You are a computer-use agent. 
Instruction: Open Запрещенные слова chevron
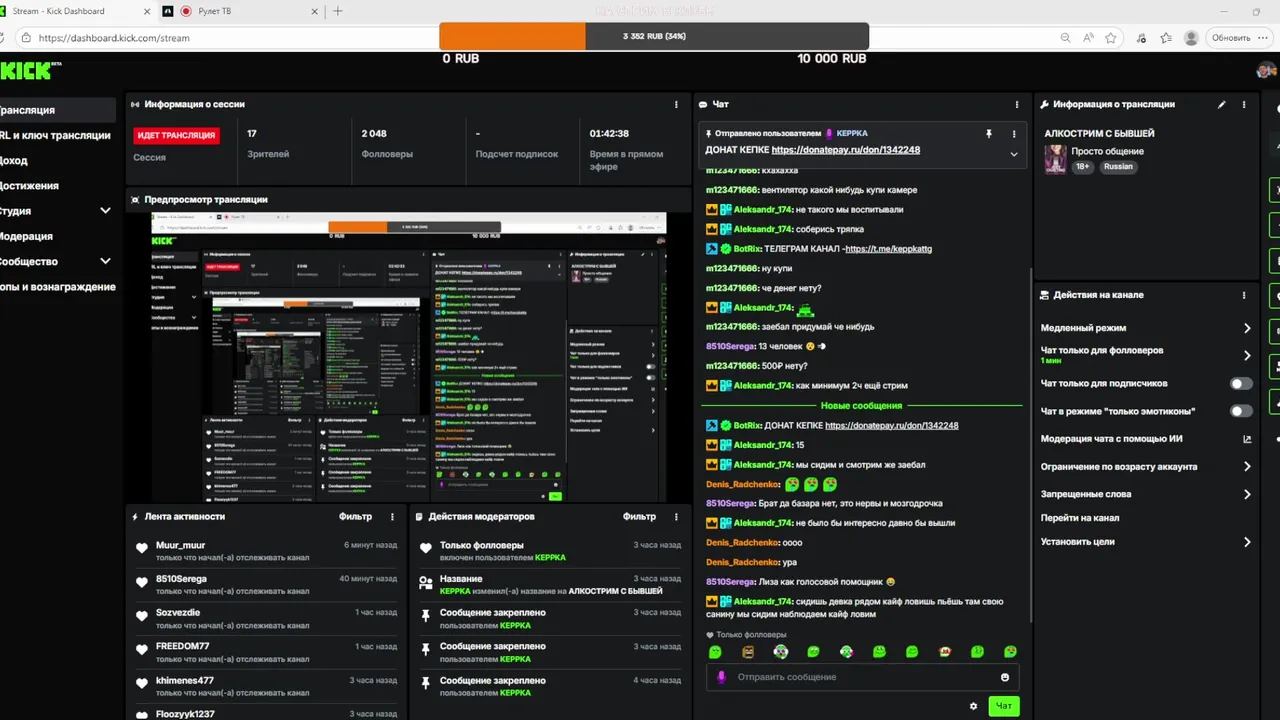[x=1247, y=494]
